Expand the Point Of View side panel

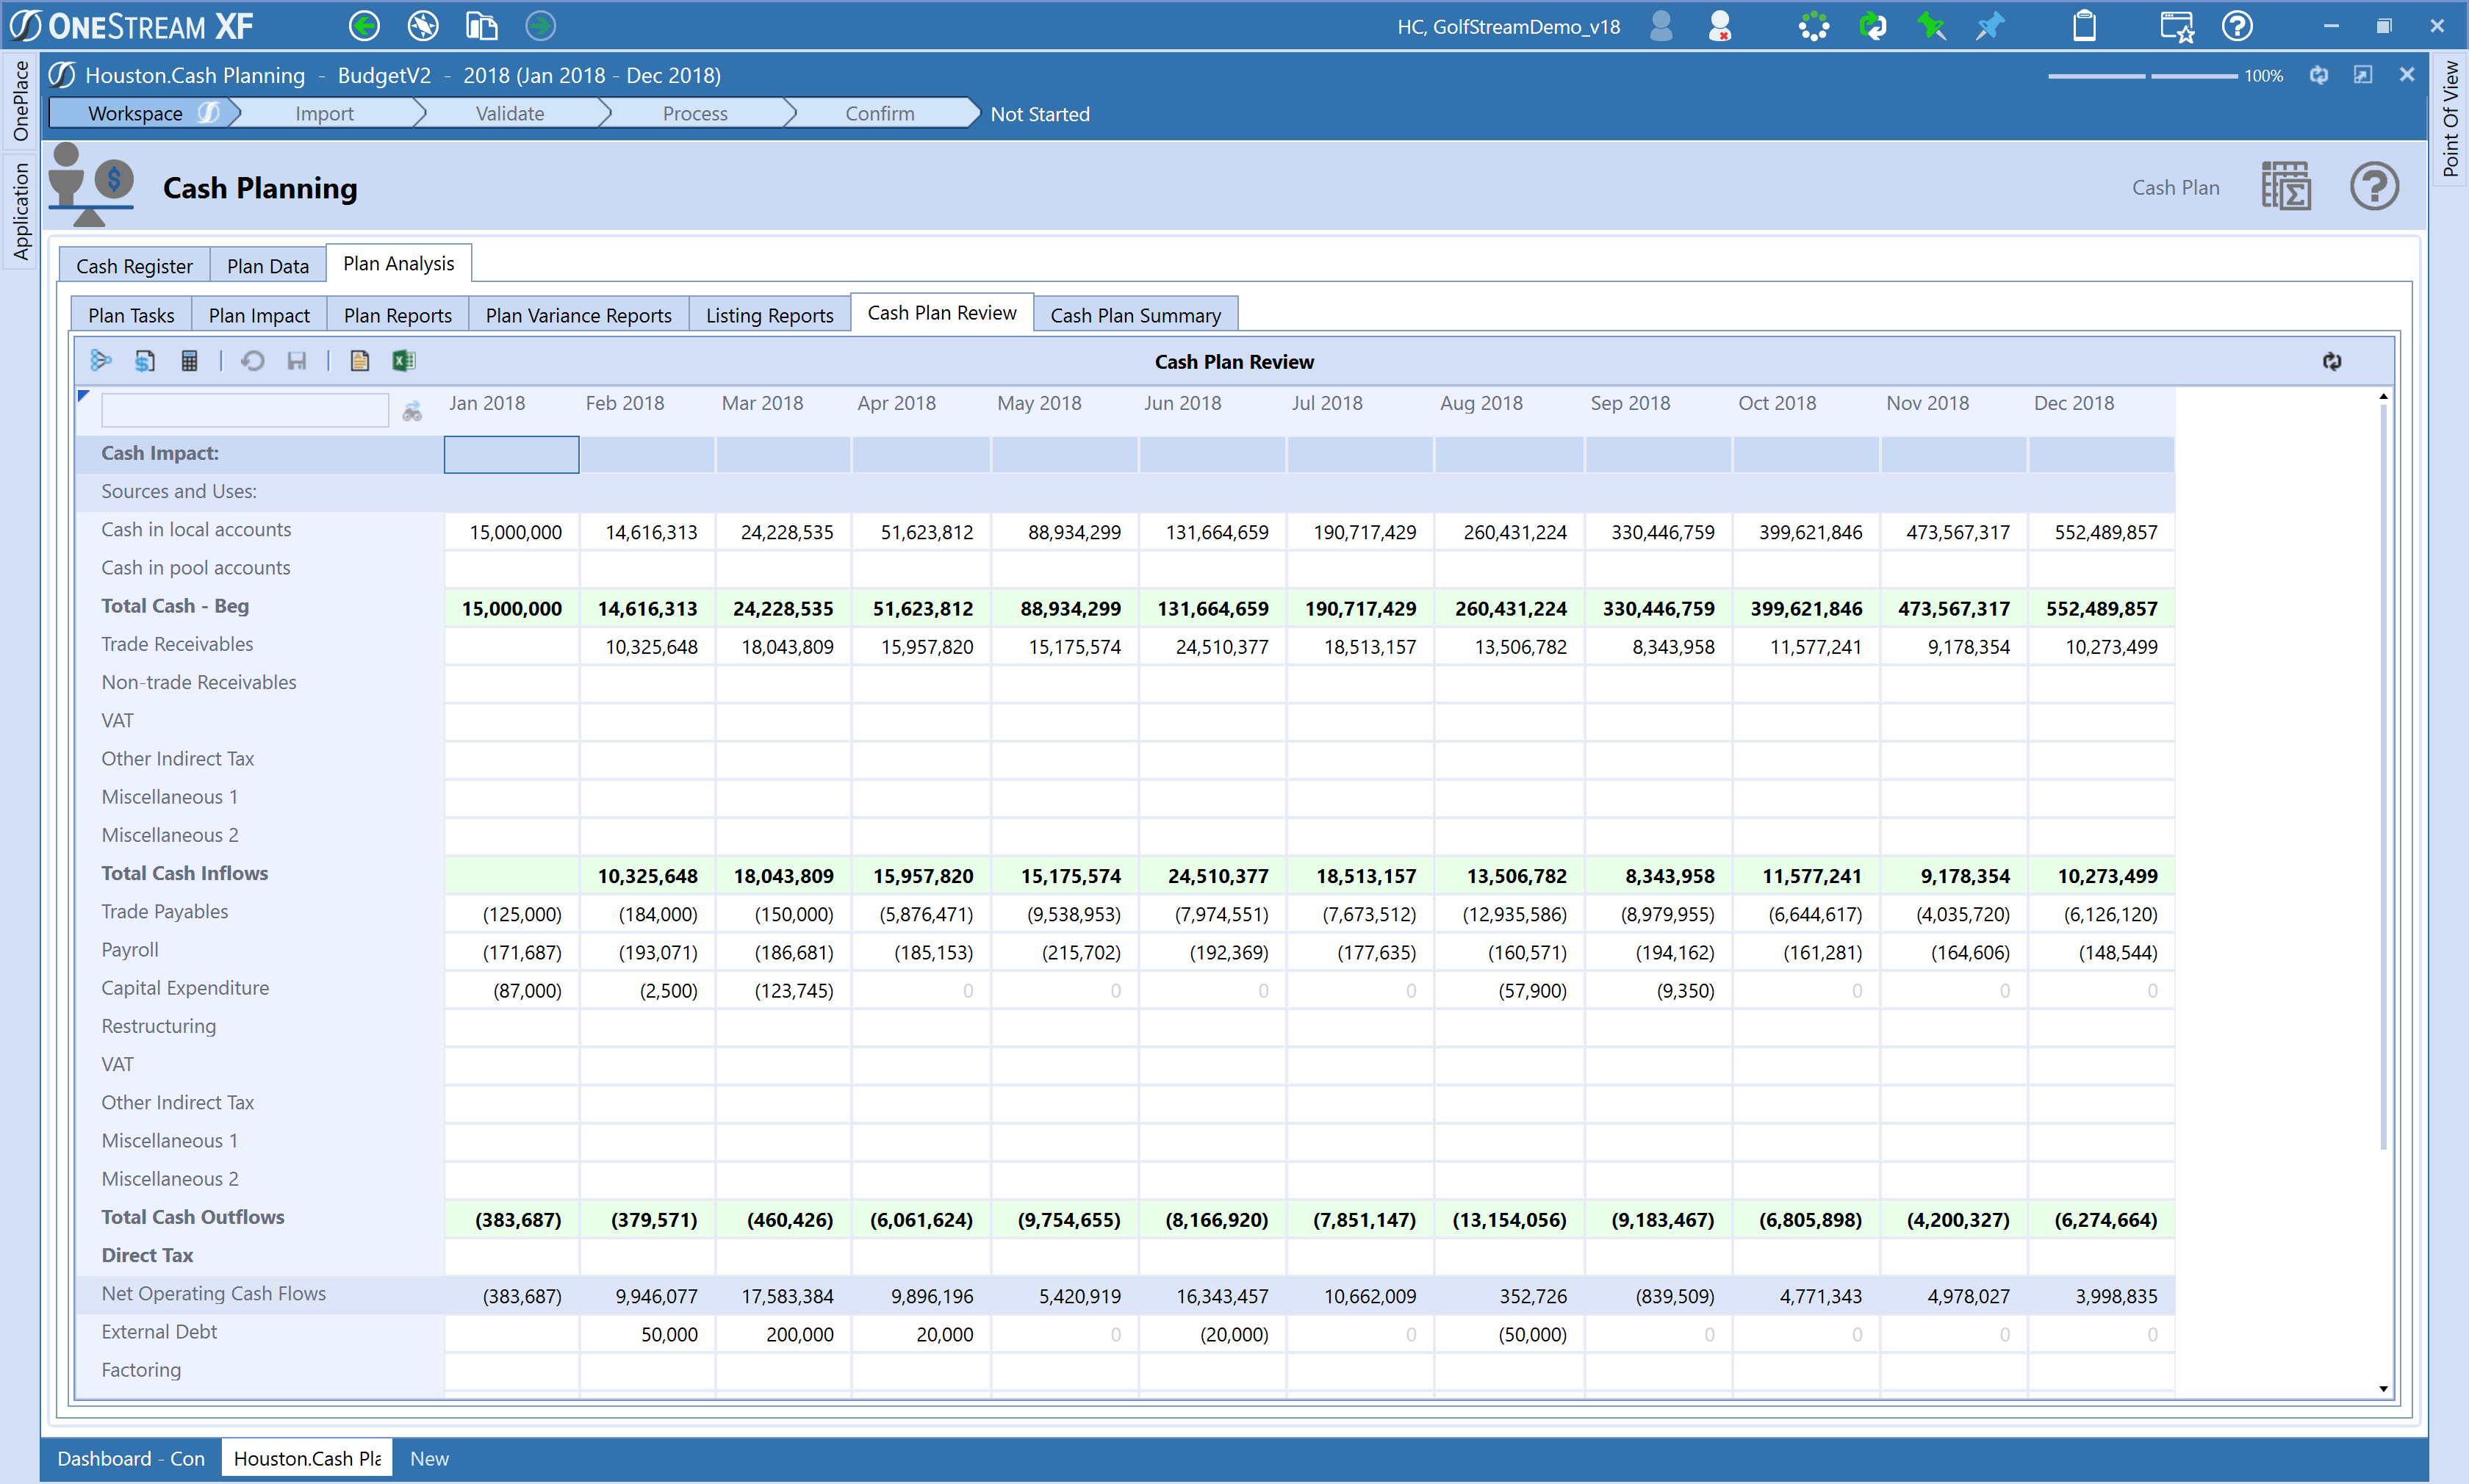(x=2450, y=118)
